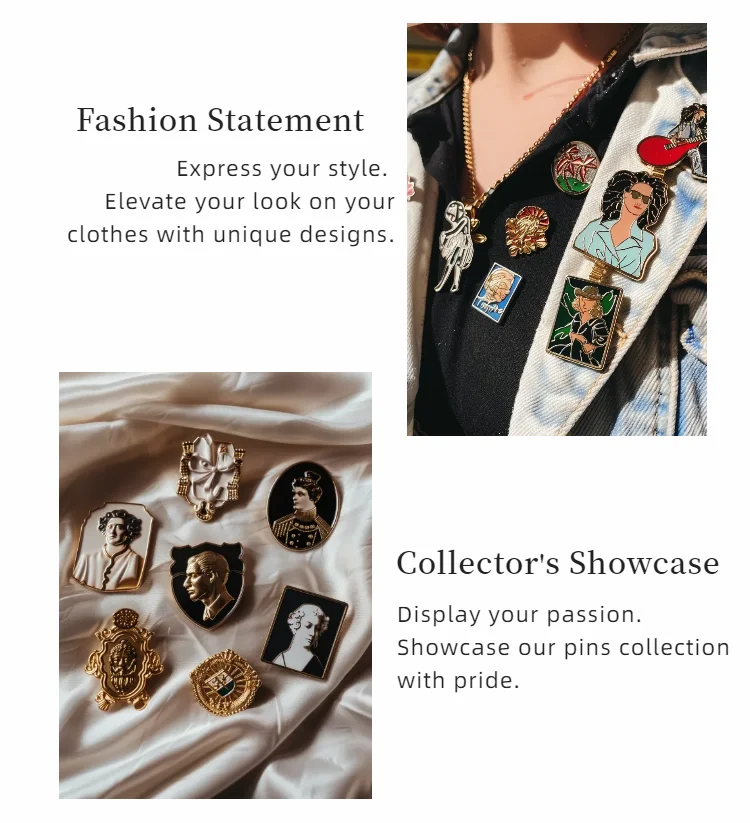
Task: Click the black rectangular white bust pin
Action: (304, 632)
